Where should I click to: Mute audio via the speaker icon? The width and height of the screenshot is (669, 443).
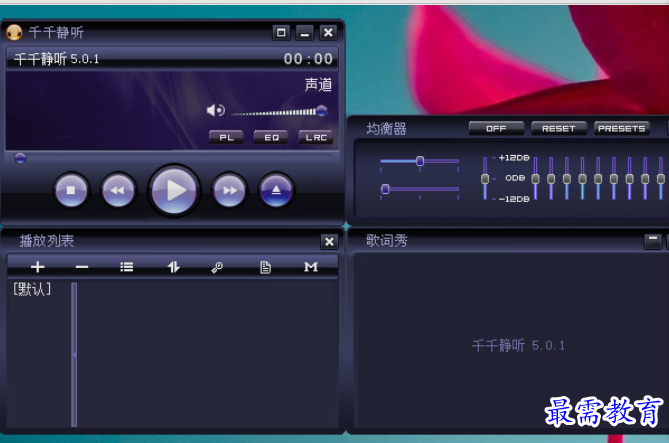click(216, 111)
